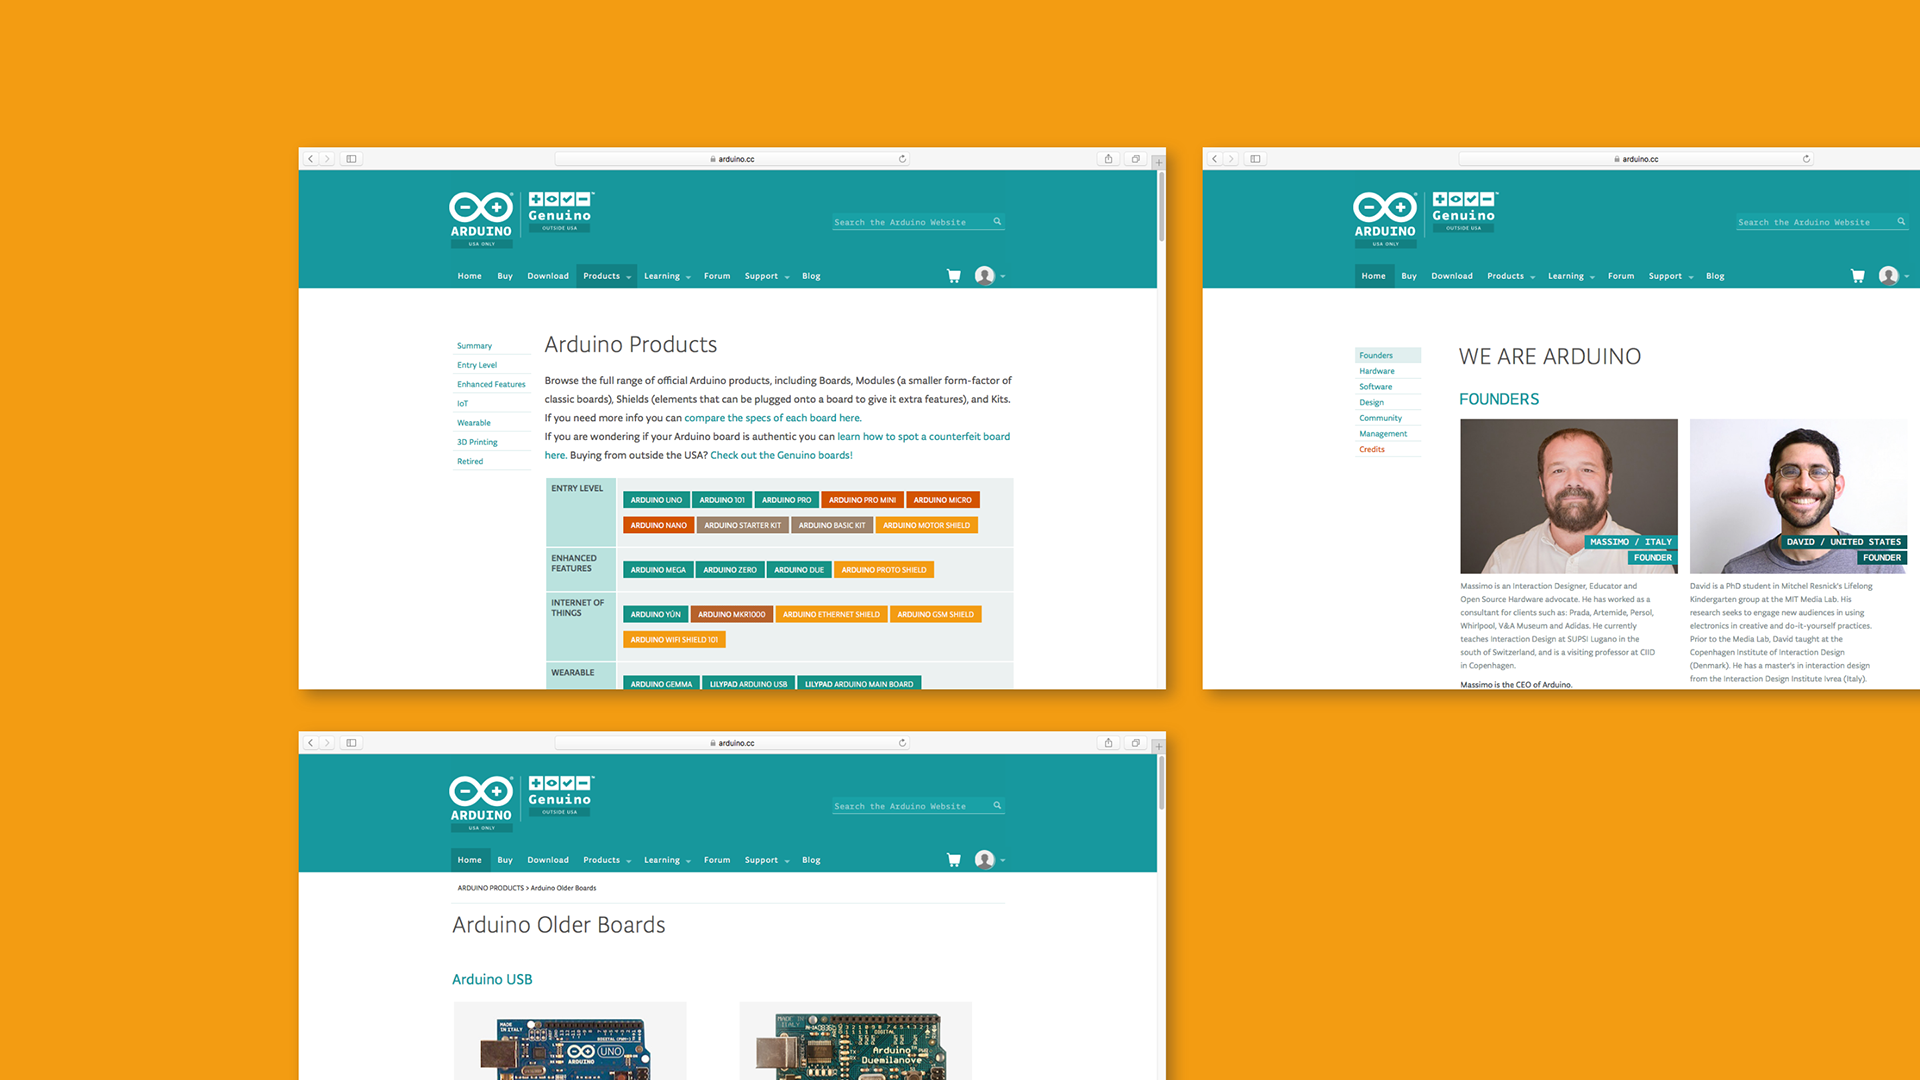Viewport: 1920px width, 1080px height.
Task: Reload the page in the Arduino Products window
Action: click(x=902, y=159)
